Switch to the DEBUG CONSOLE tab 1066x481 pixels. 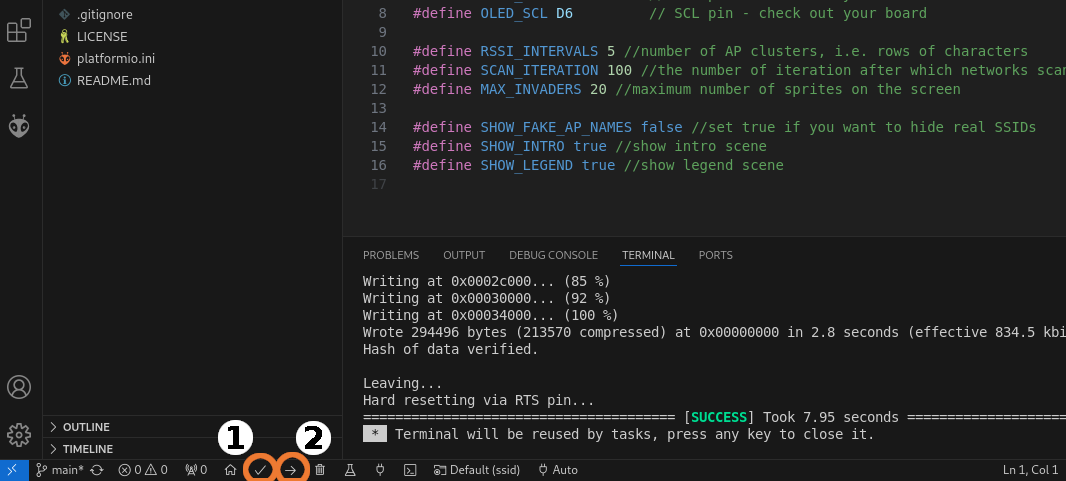tap(553, 255)
